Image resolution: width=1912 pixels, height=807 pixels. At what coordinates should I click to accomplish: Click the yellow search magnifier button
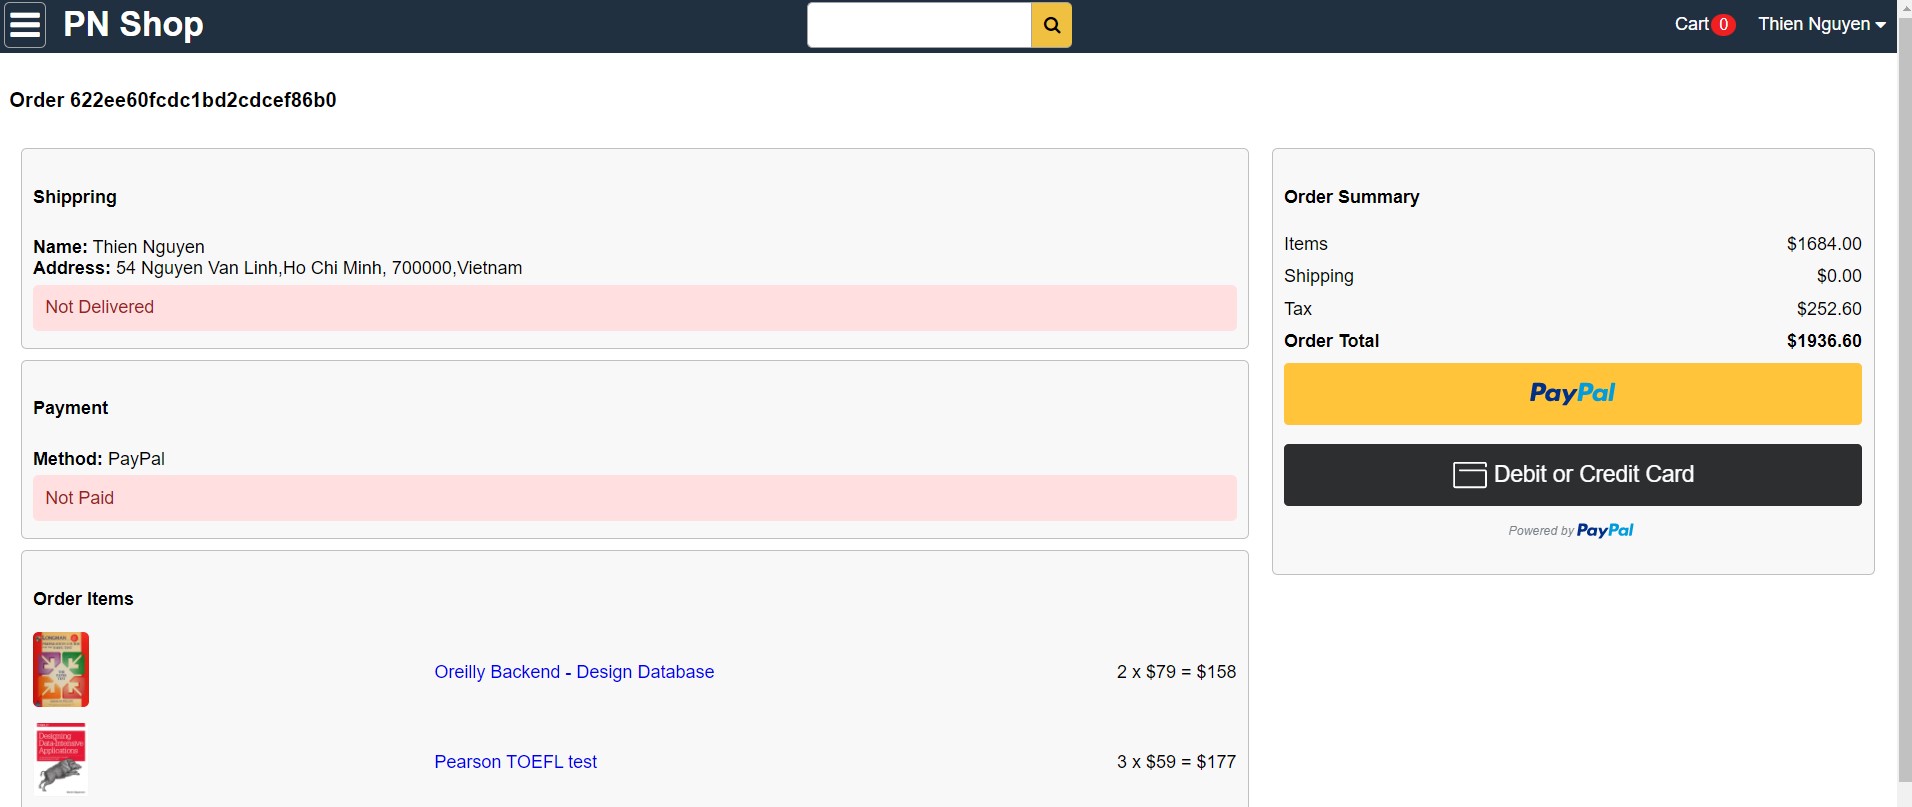[1051, 25]
